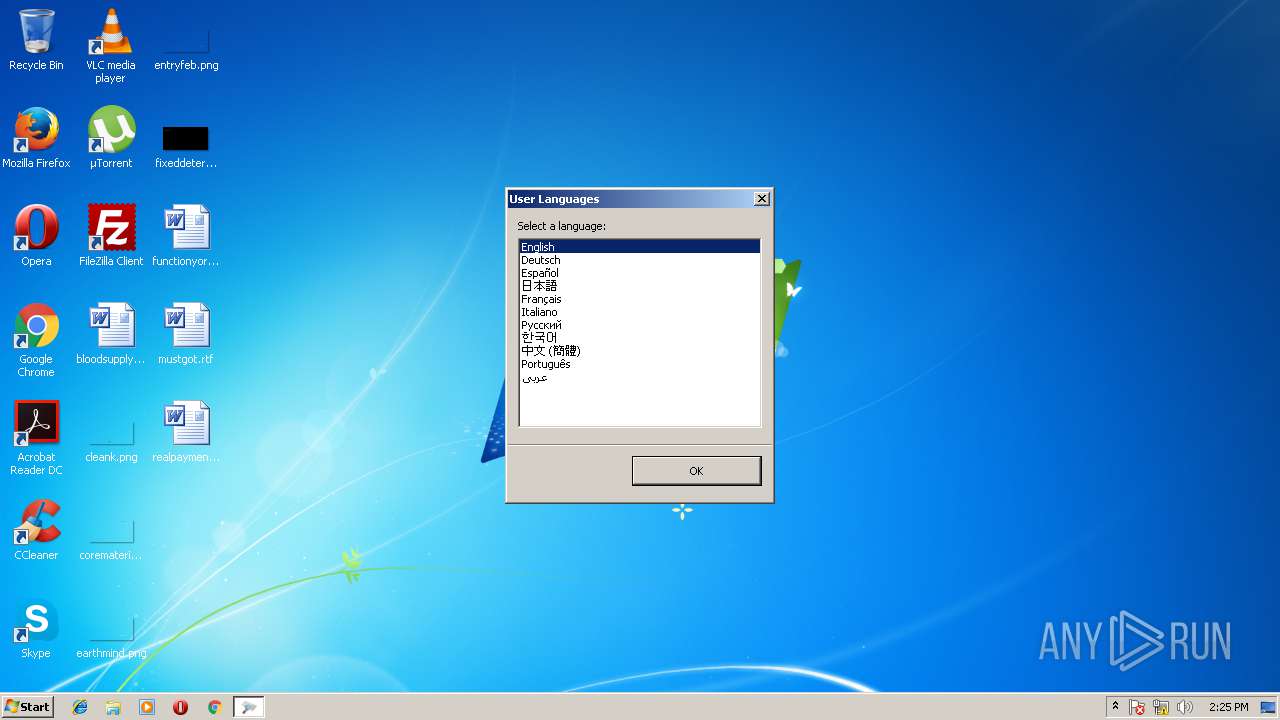
Task: Open Windows Explorer from the taskbar
Action: point(113,707)
